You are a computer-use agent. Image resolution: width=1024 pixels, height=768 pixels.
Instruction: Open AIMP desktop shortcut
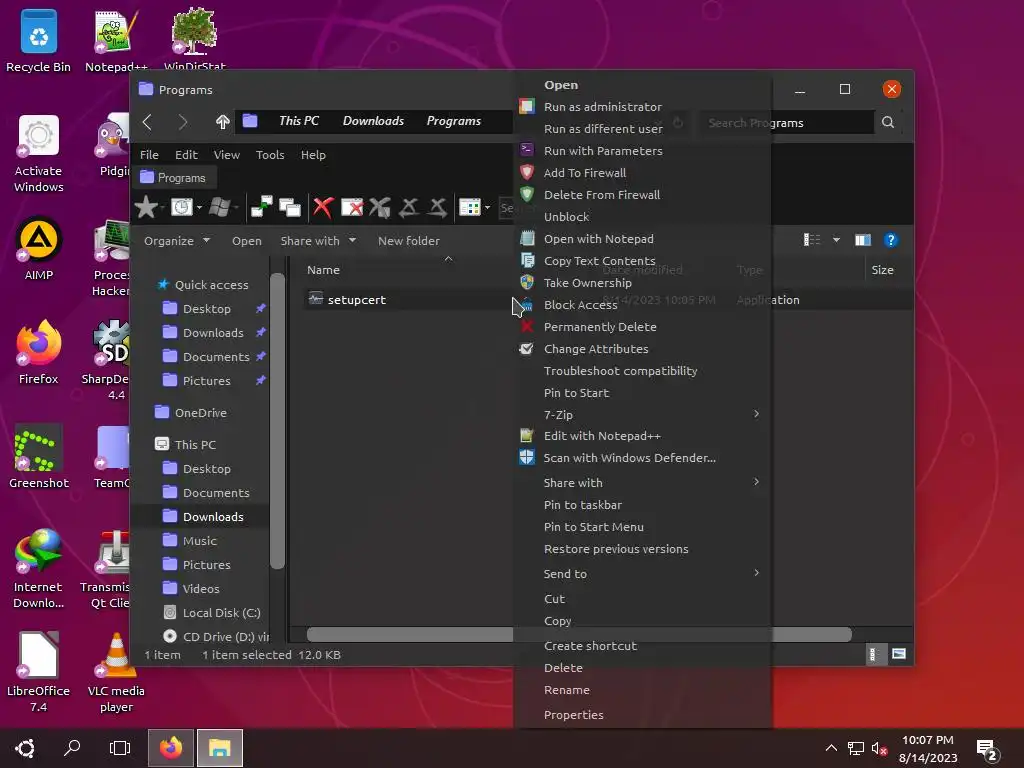pos(39,249)
